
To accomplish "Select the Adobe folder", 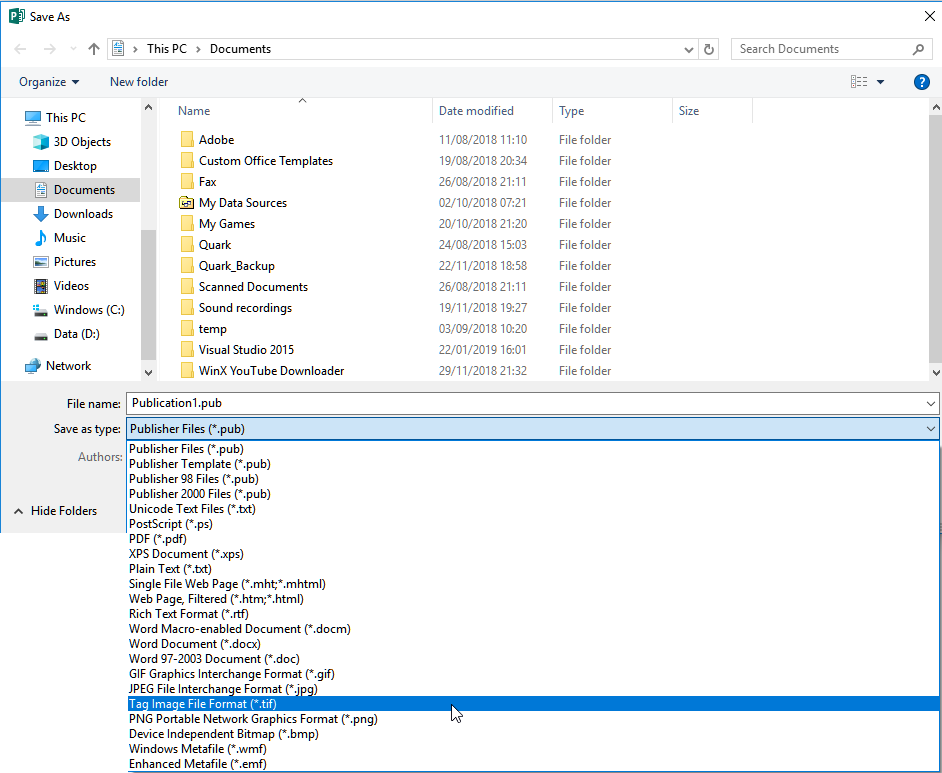I will (207, 140).
